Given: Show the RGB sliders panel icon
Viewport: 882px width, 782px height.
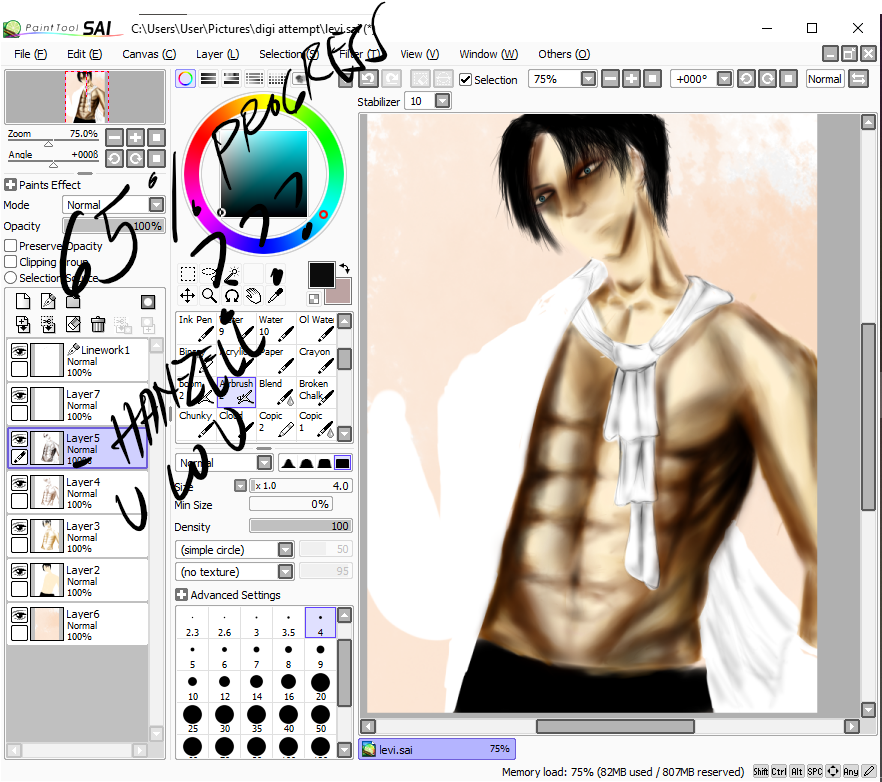Looking at the screenshot, I should [208, 79].
